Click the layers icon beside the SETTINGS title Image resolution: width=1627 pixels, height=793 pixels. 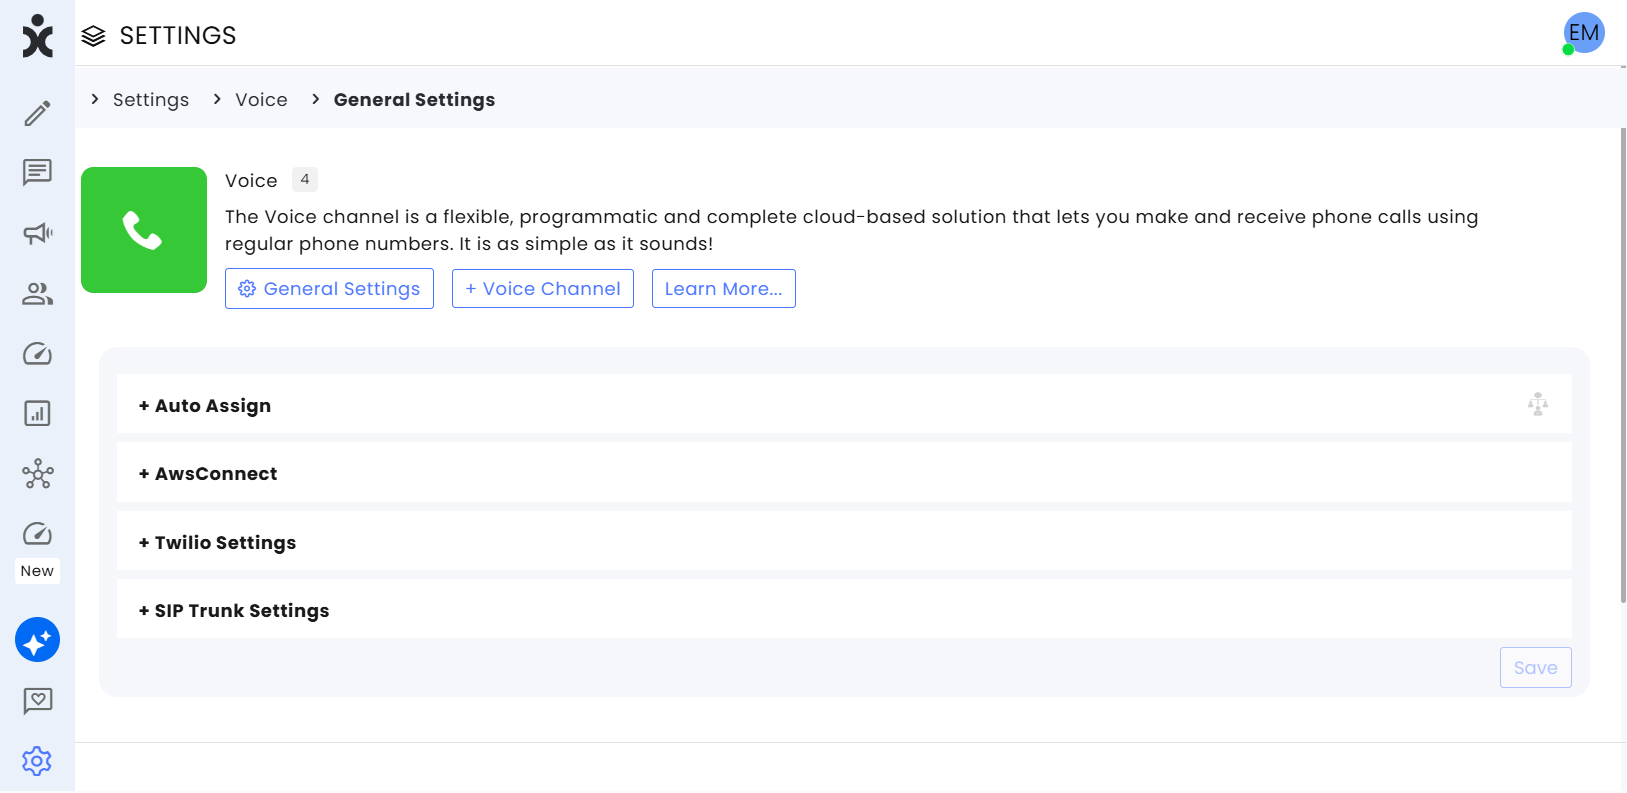point(93,36)
